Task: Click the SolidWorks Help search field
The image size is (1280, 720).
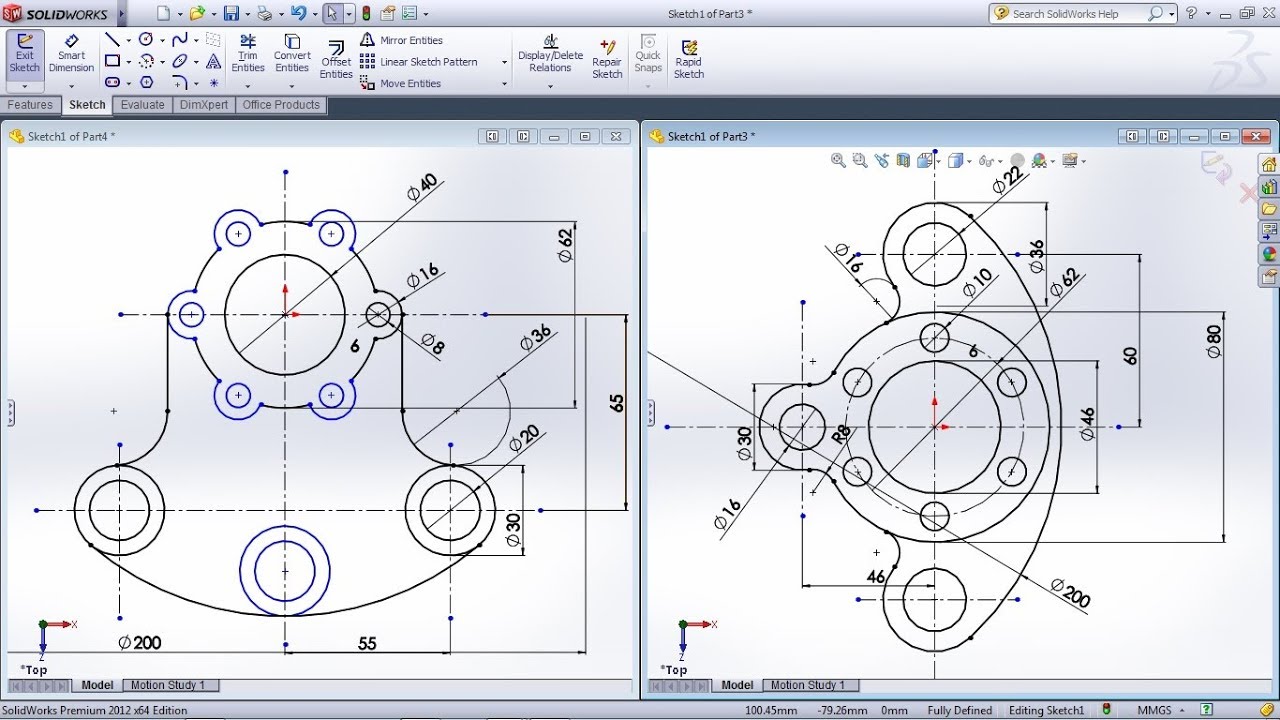Action: coord(1070,13)
